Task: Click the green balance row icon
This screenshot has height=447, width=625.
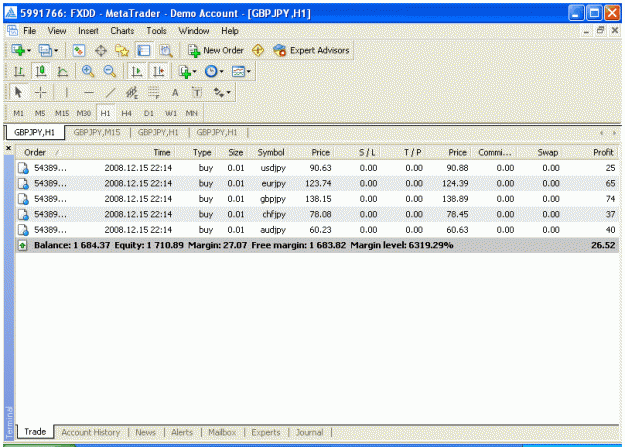Action: [23, 246]
